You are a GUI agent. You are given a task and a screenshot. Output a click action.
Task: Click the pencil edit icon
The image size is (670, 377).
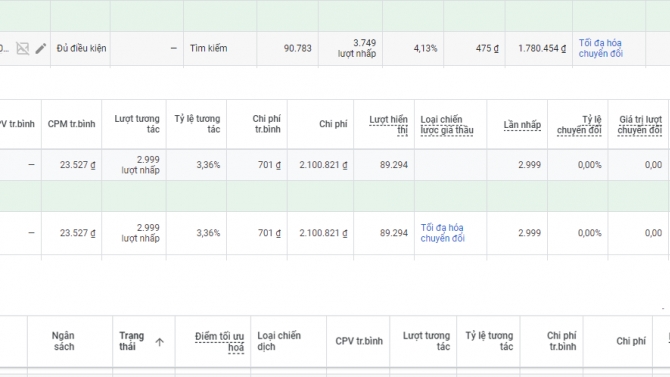(41, 48)
